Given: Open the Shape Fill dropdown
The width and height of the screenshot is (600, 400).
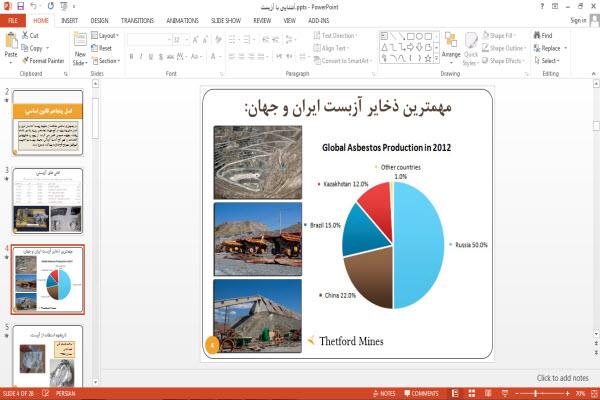Looking at the screenshot, I should pos(499,35).
